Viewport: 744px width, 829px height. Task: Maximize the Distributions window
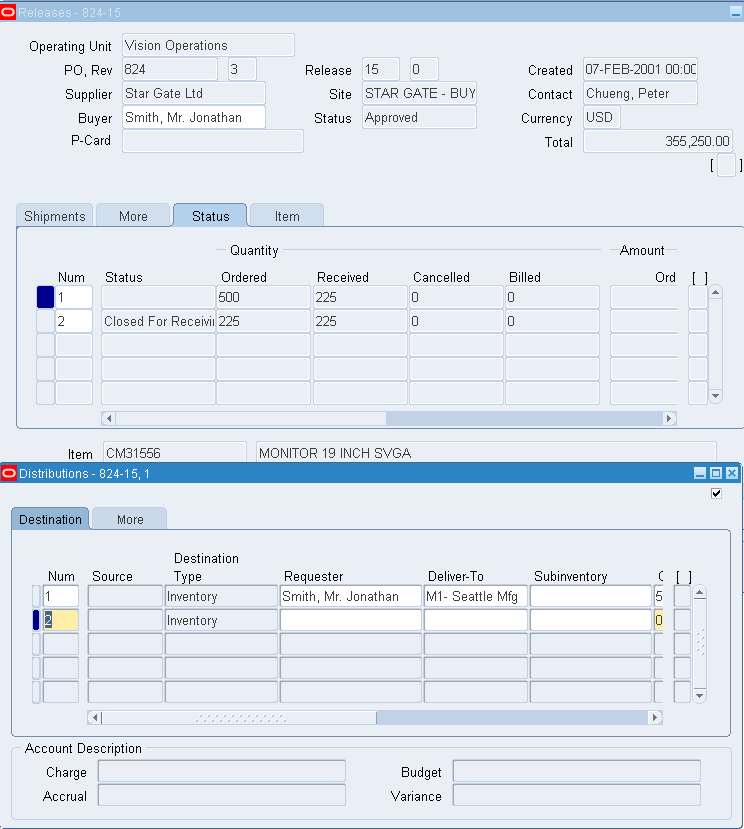(716, 473)
